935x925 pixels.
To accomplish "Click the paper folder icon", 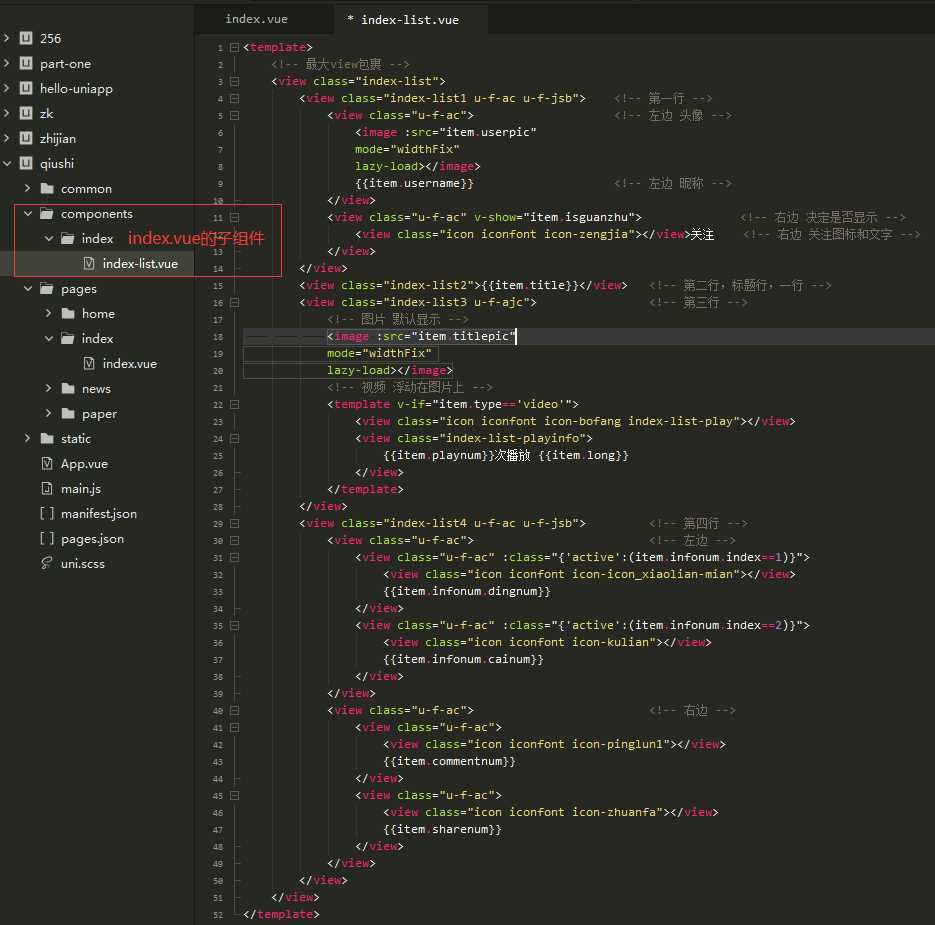I will tap(68, 414).
